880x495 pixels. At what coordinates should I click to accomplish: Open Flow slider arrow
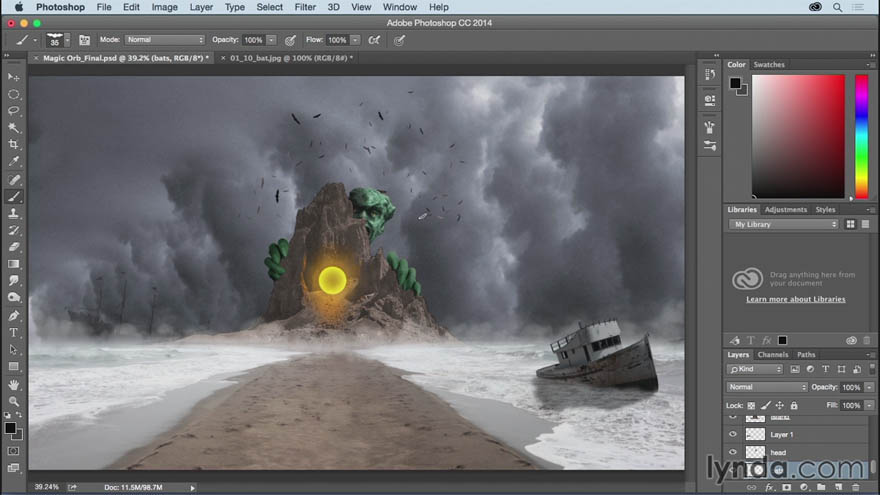355,40
